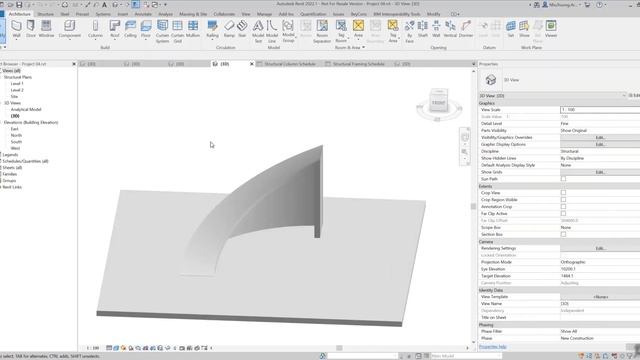The height and width of the screenshot is (360, 640).
Task: Open the Level 1 structural plan
Action: tap(17, 83)
